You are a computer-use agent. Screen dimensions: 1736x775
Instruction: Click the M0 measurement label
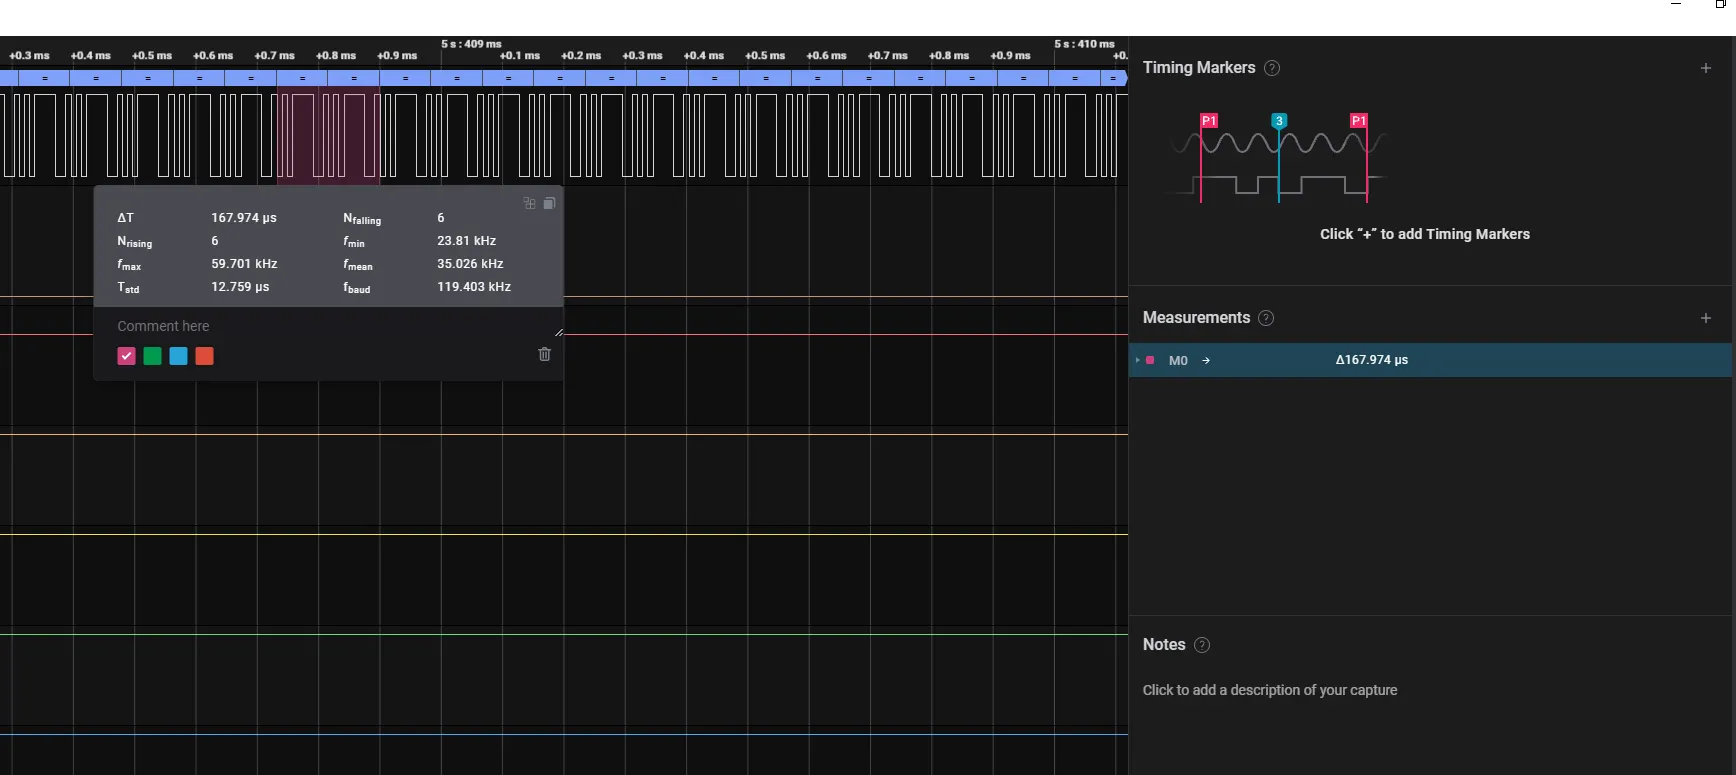point(1178,360)
